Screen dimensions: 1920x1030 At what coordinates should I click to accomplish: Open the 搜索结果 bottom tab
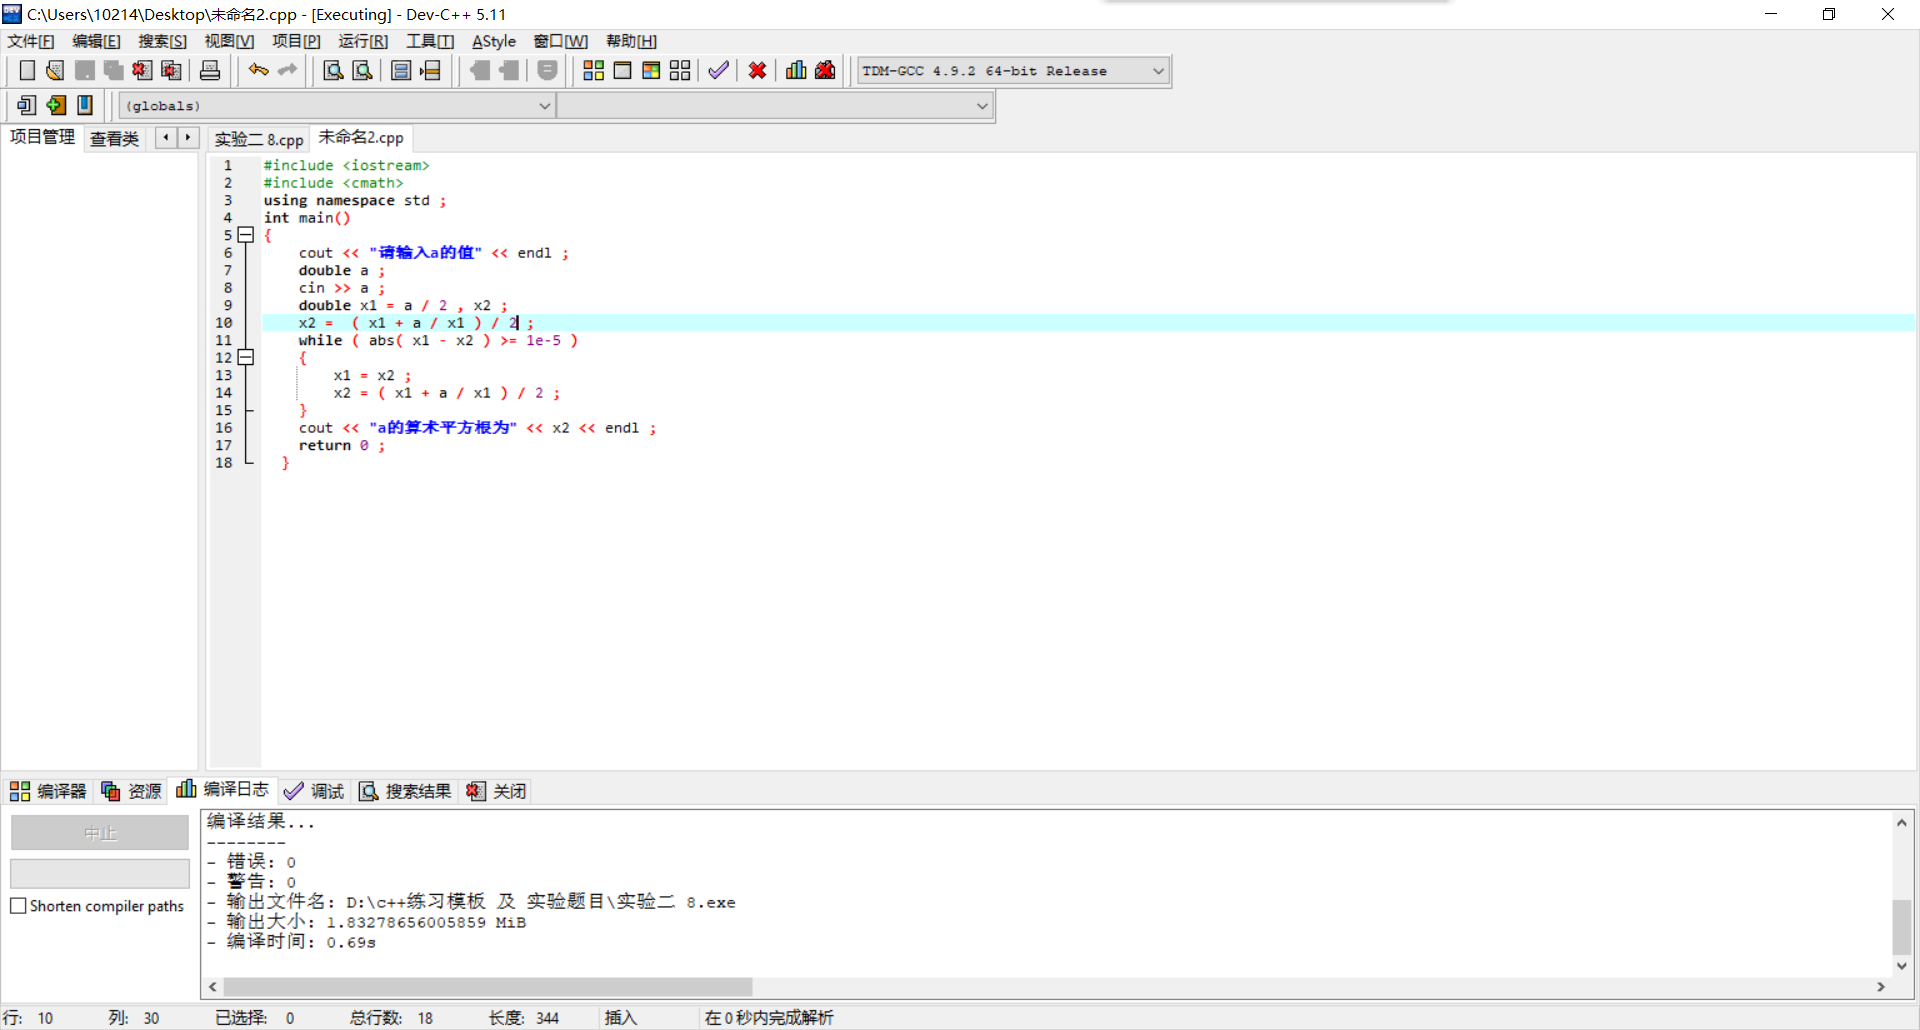point(405,791)
